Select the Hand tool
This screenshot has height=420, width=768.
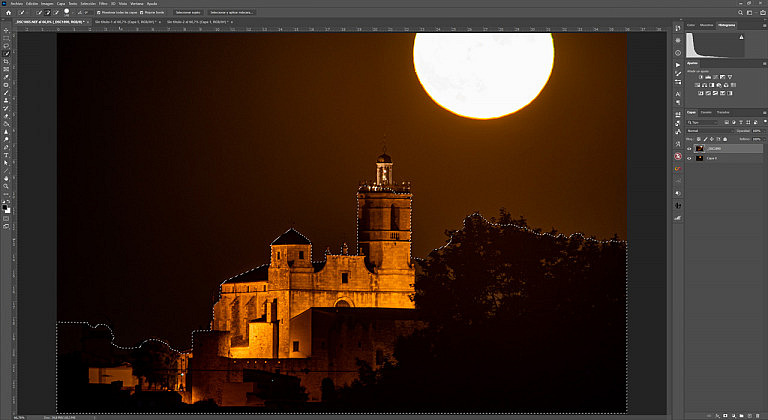click(x=6, y=177)
